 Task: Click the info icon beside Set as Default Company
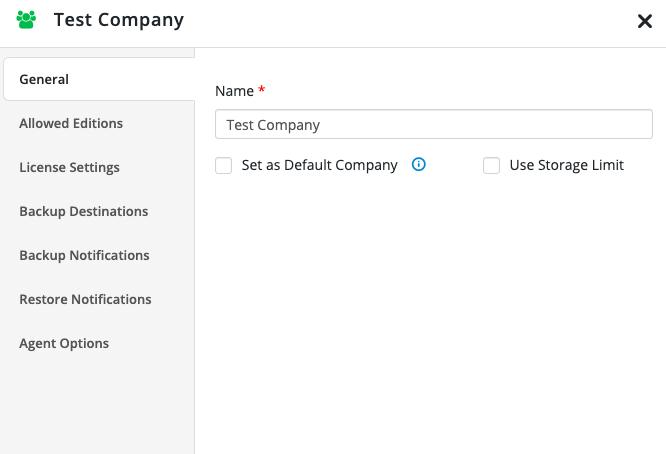(419, 165)
